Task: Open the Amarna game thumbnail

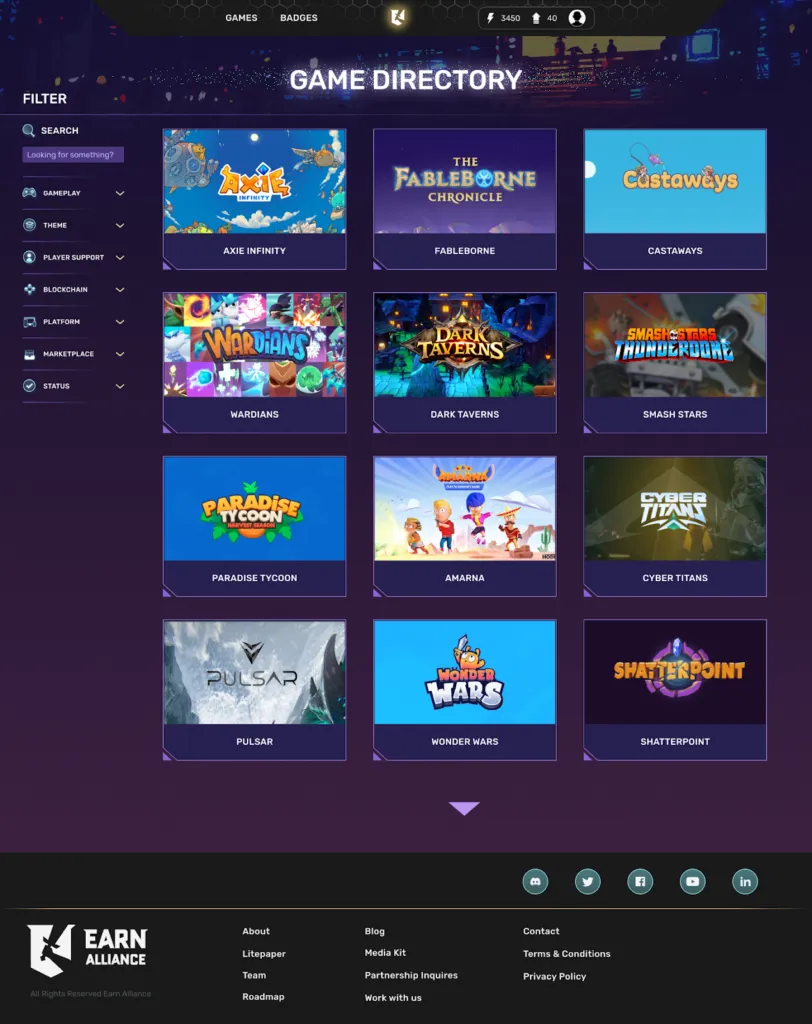Action: (x=464, y=509)
